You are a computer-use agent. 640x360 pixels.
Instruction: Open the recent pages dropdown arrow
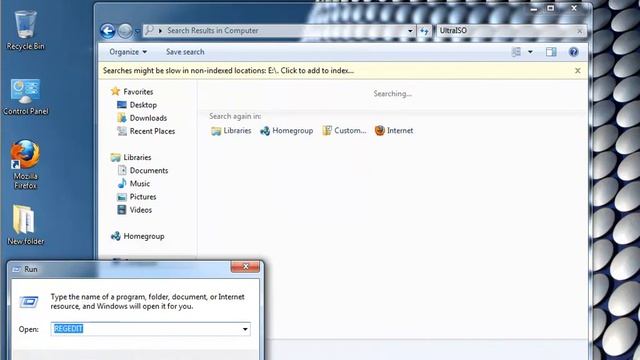(138, 31)
